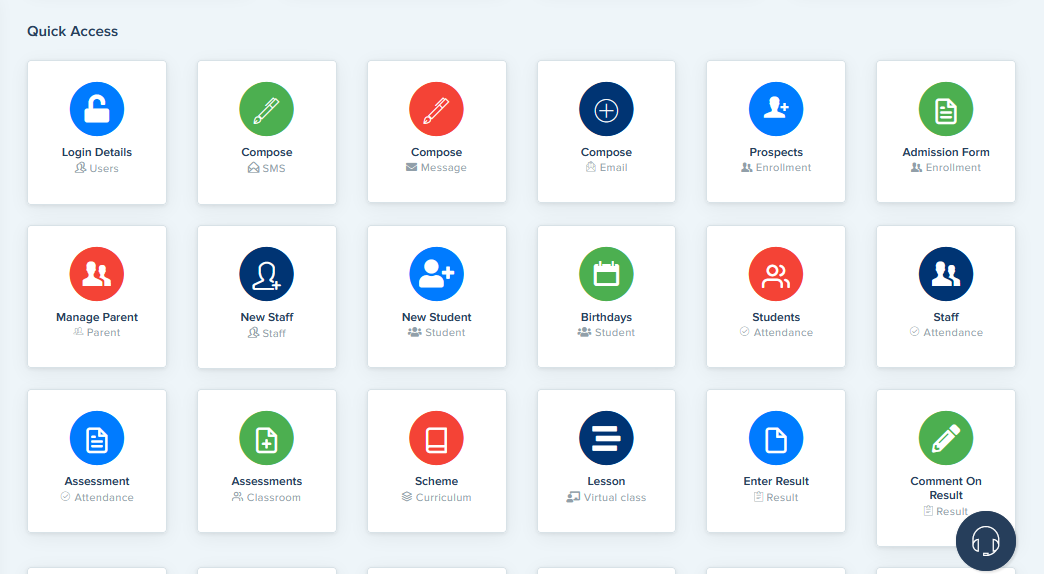Click the New Staff icon
Image resolution: width=1044 pixels, height=574 pixels.
click(x=266, y=274)
